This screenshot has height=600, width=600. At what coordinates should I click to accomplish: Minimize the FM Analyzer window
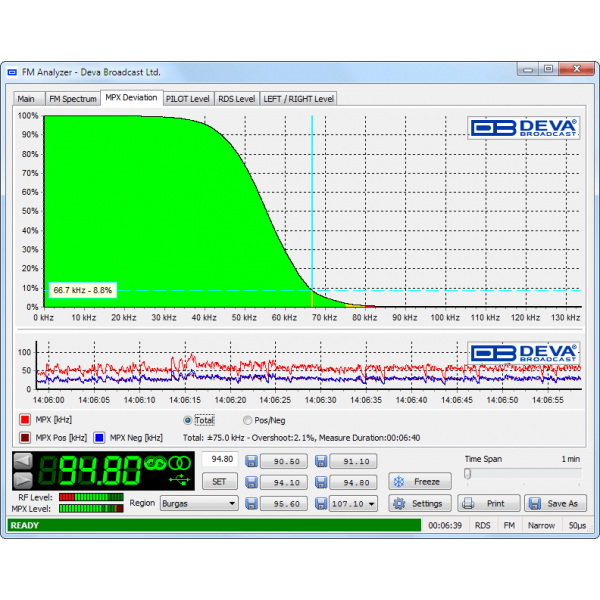click(x=528, y=70)
